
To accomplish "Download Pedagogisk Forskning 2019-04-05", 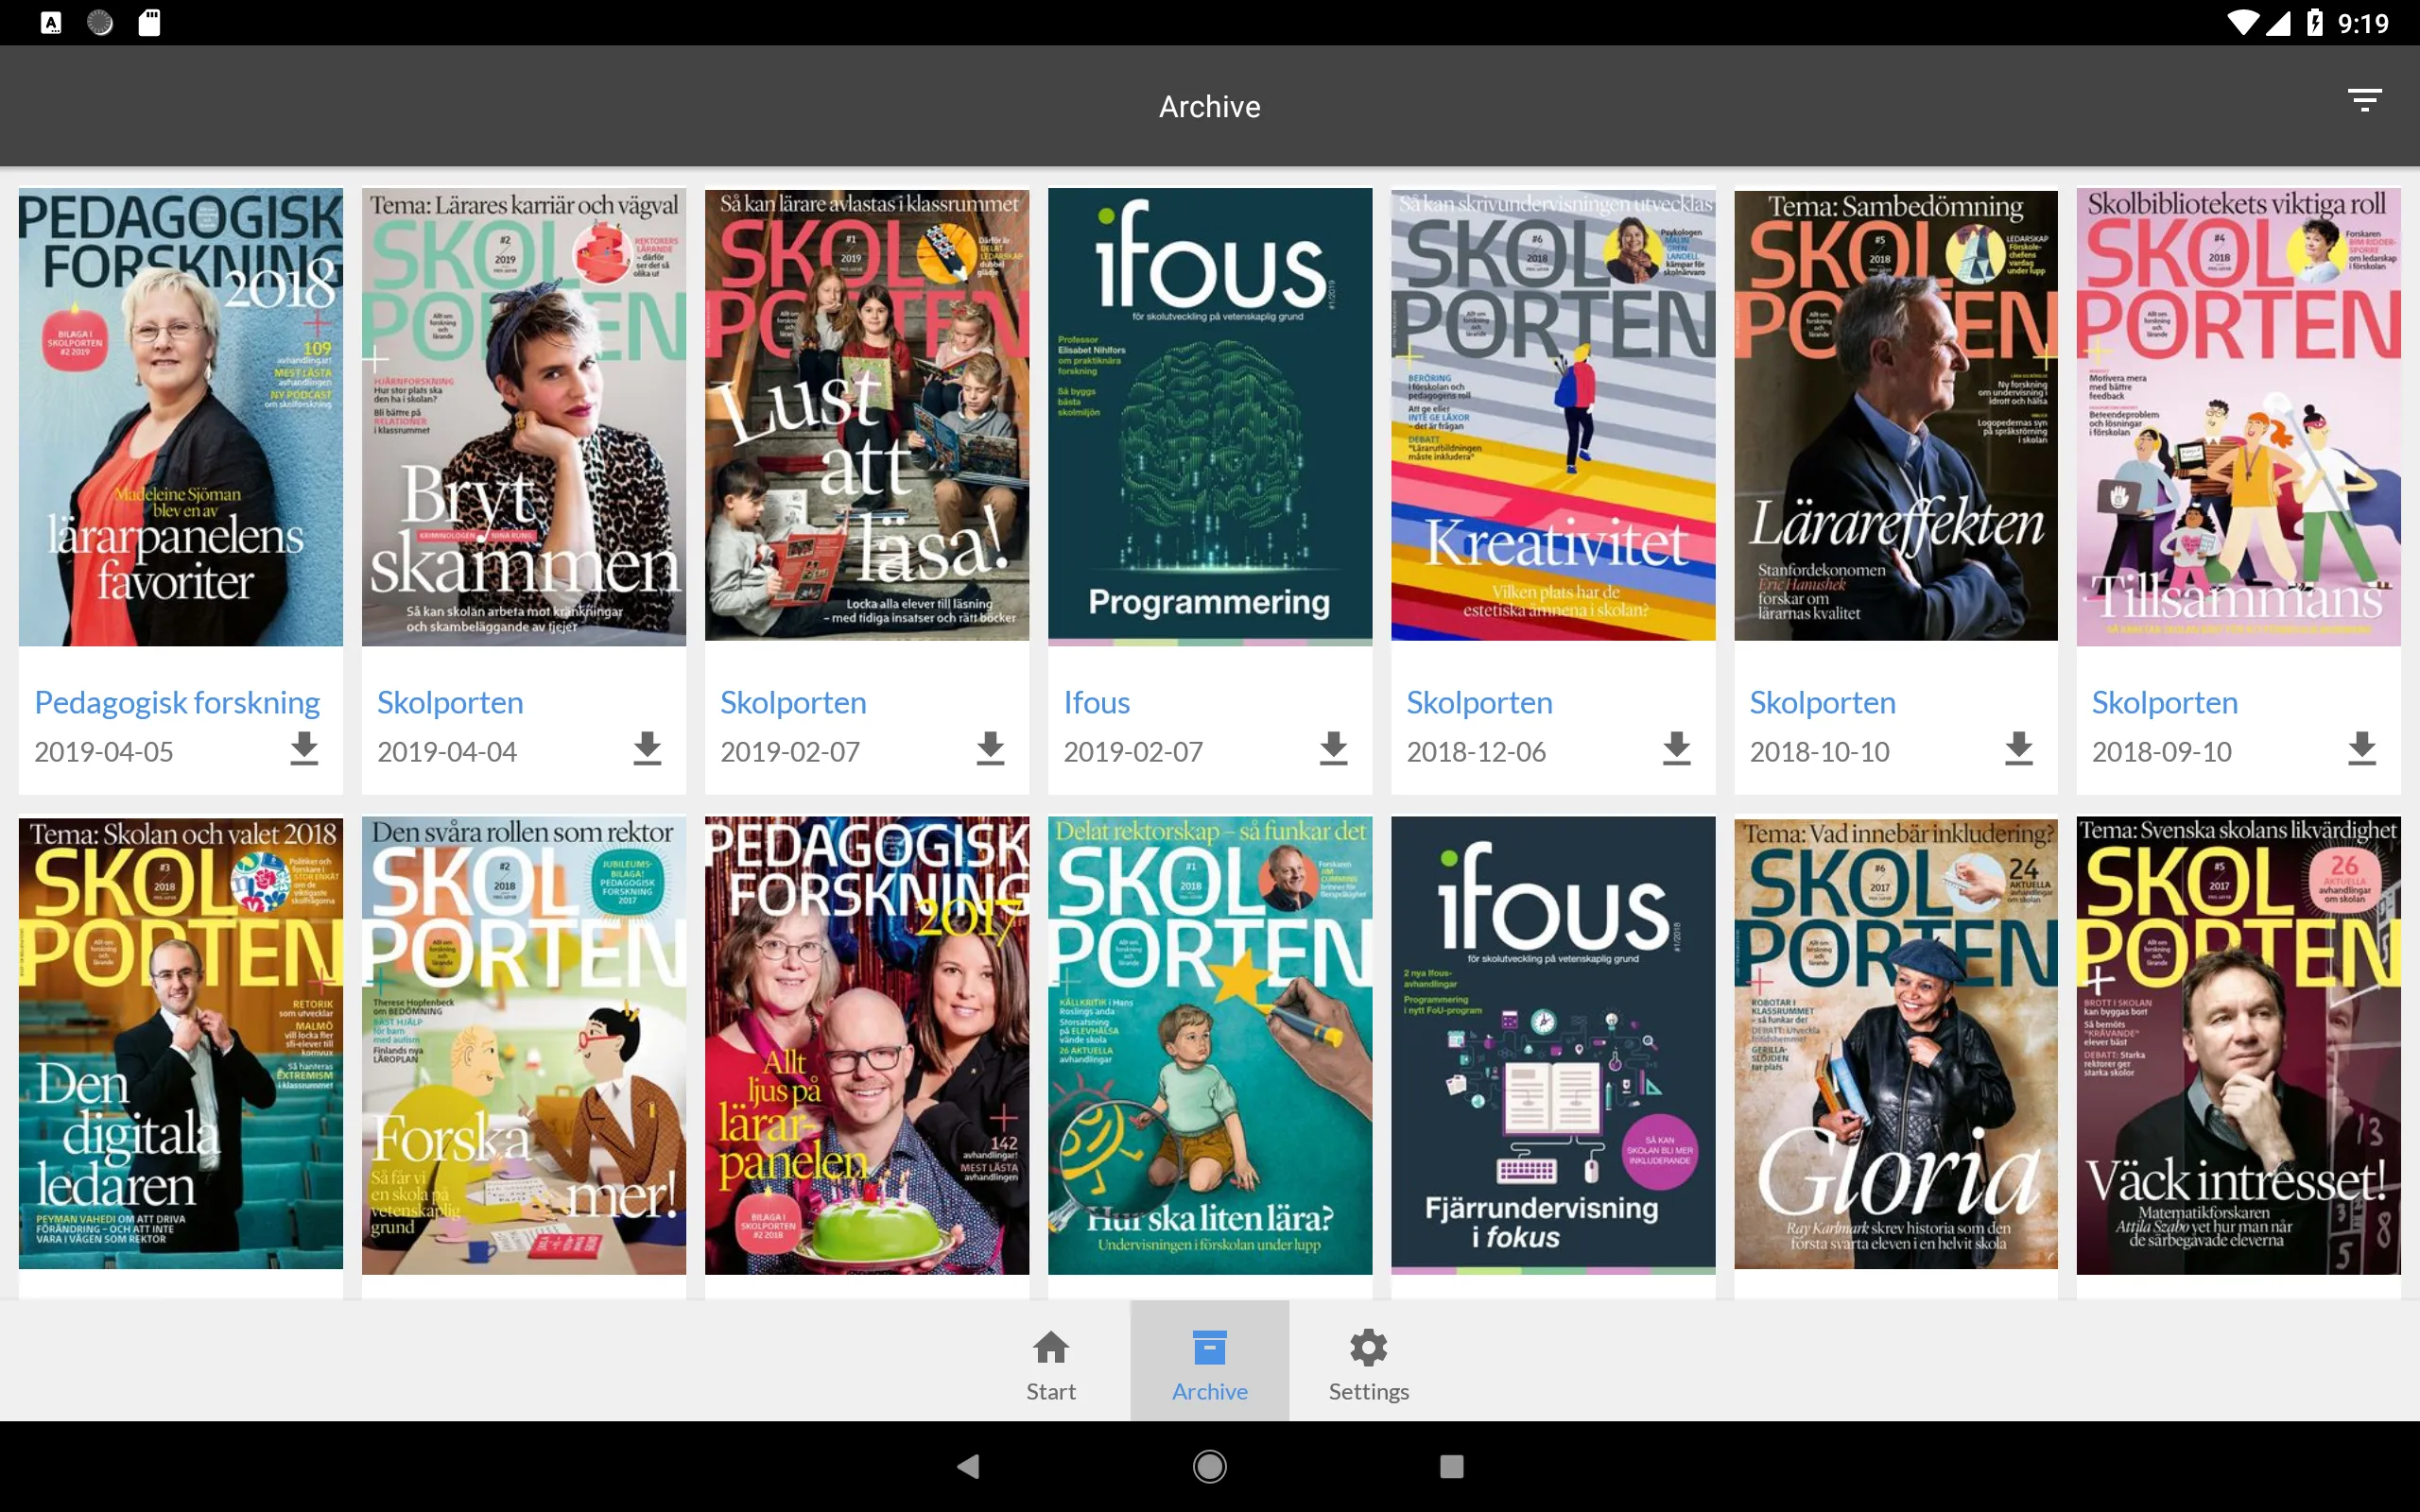I will 303,750.
